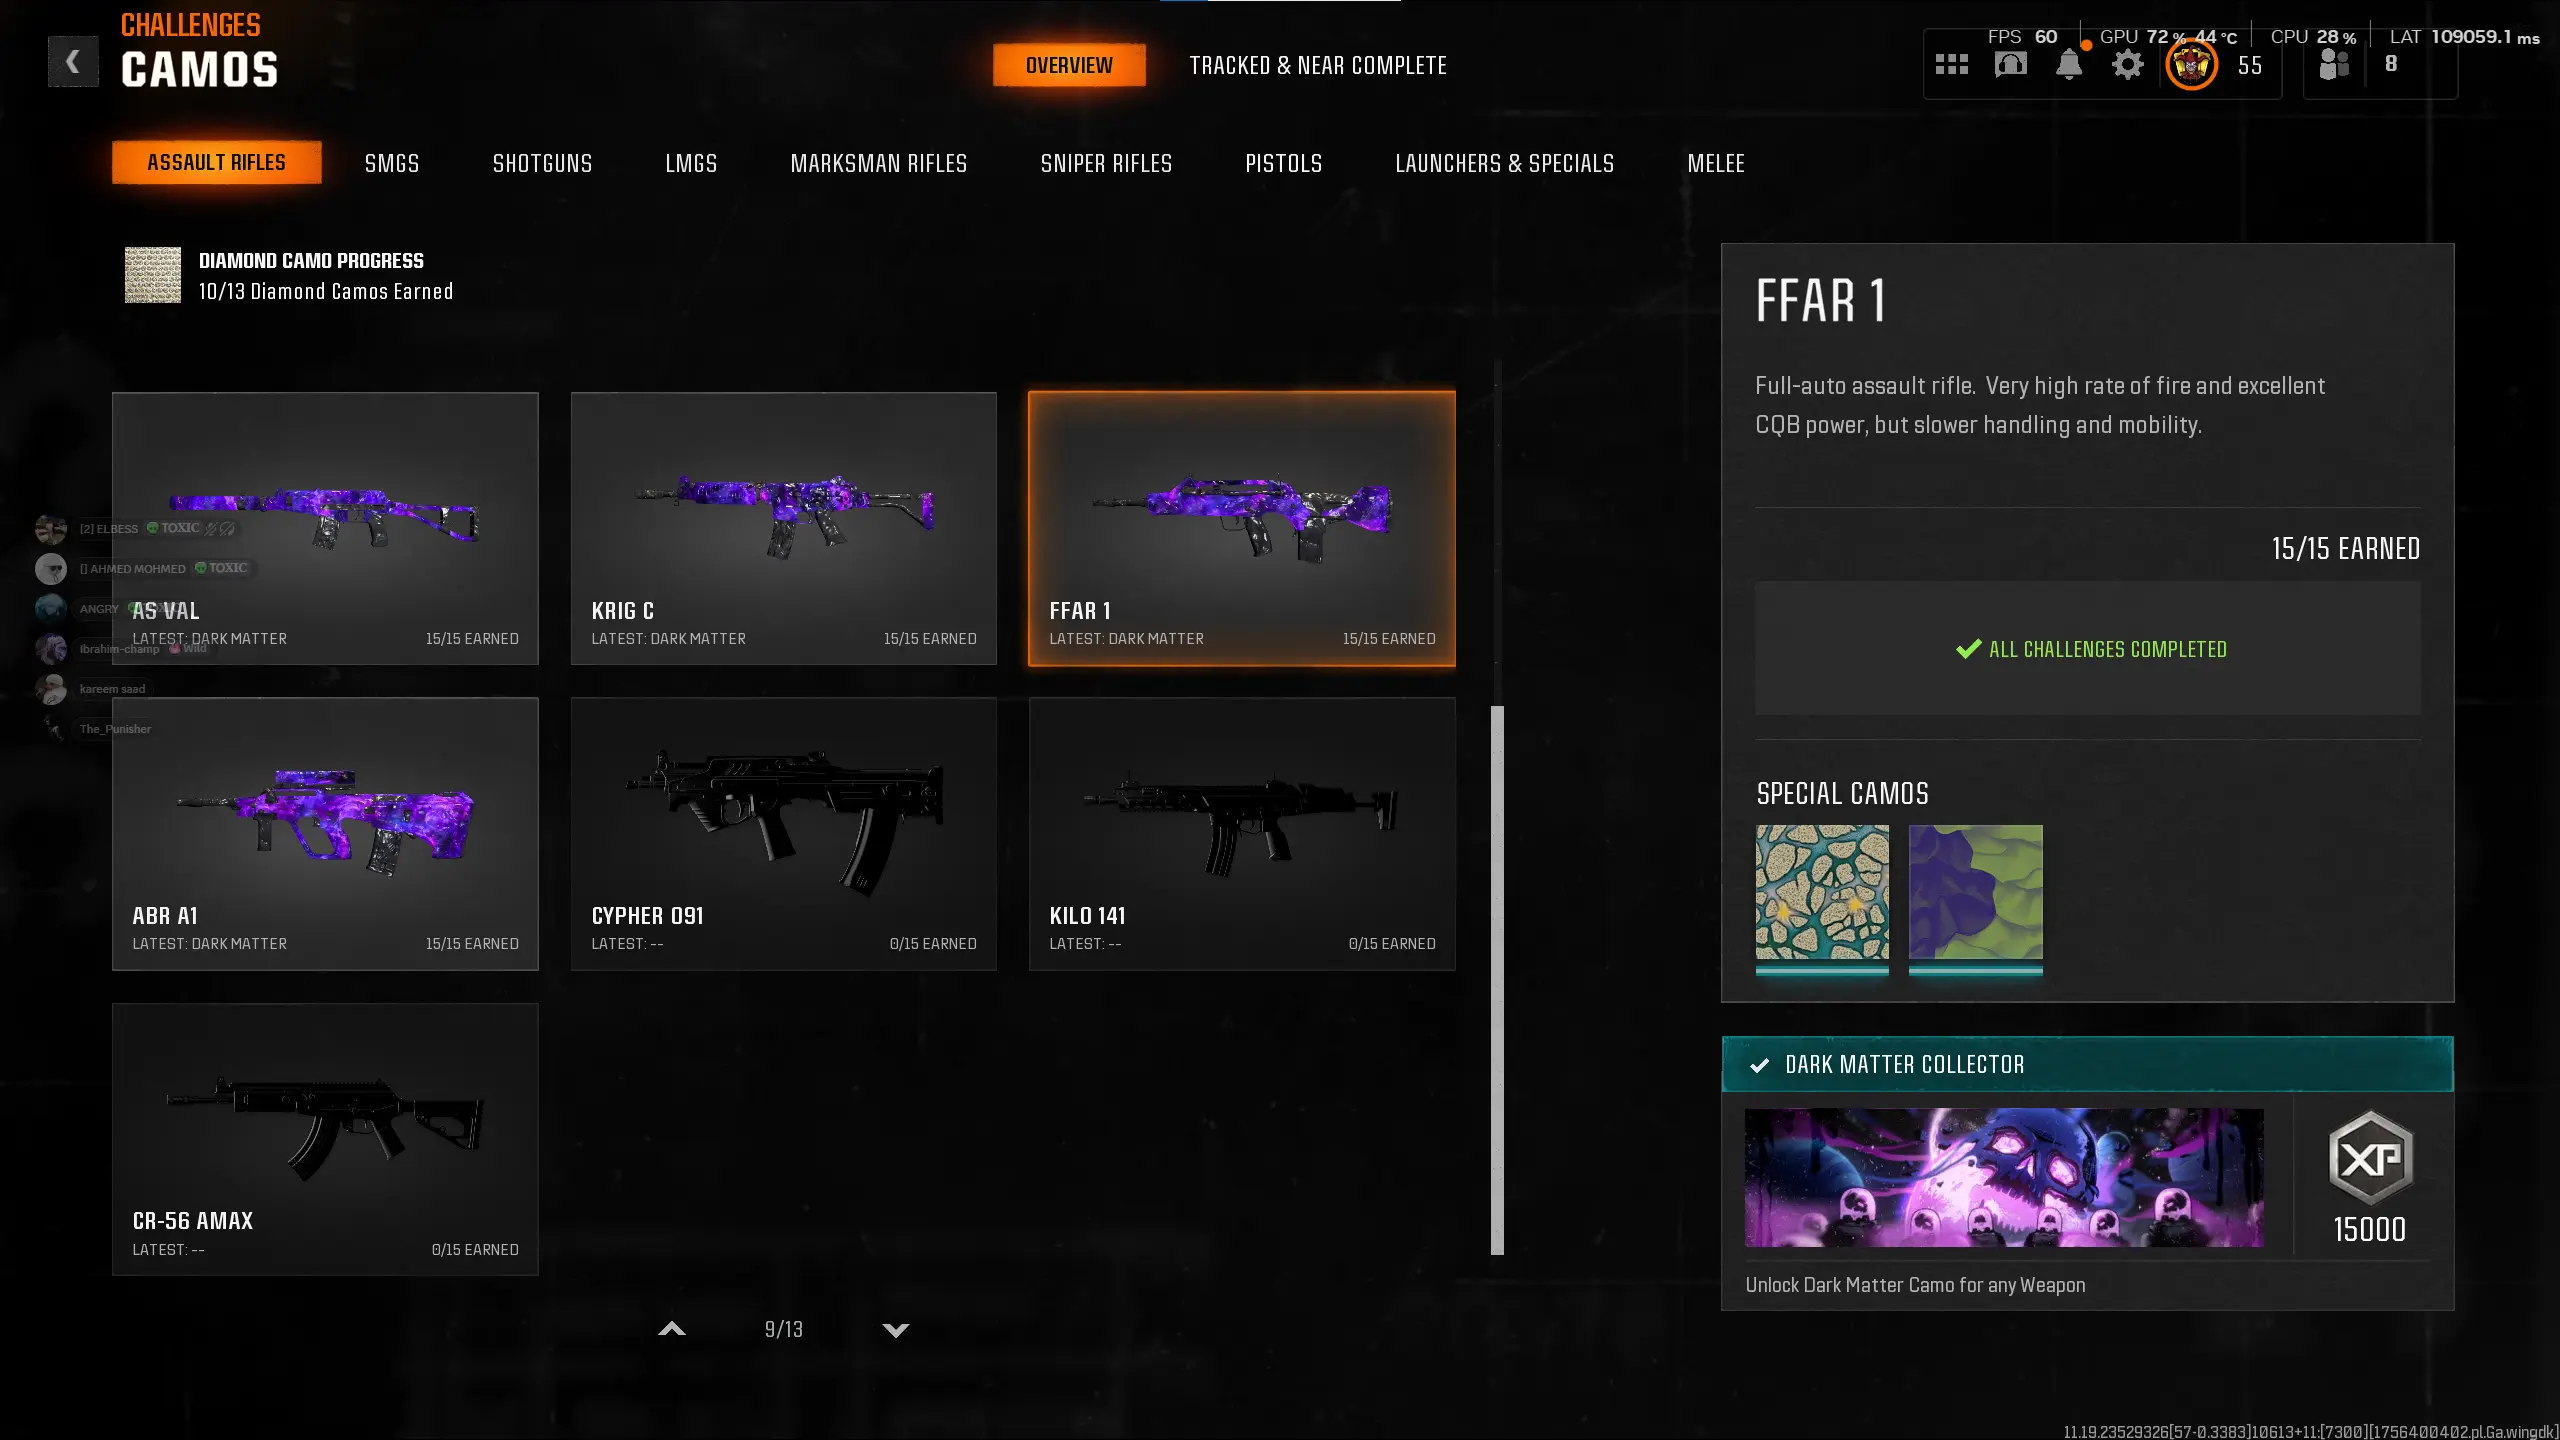This screenshot has width=2560, height=1440.
Task: Click the weapon list vertical scrollbar
Action: click(1497, 980)
